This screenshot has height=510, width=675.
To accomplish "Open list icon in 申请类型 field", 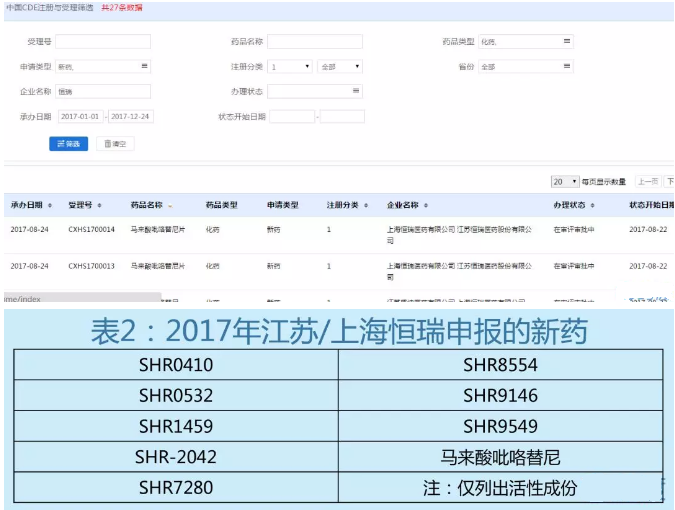I will (x=144, y=67).
